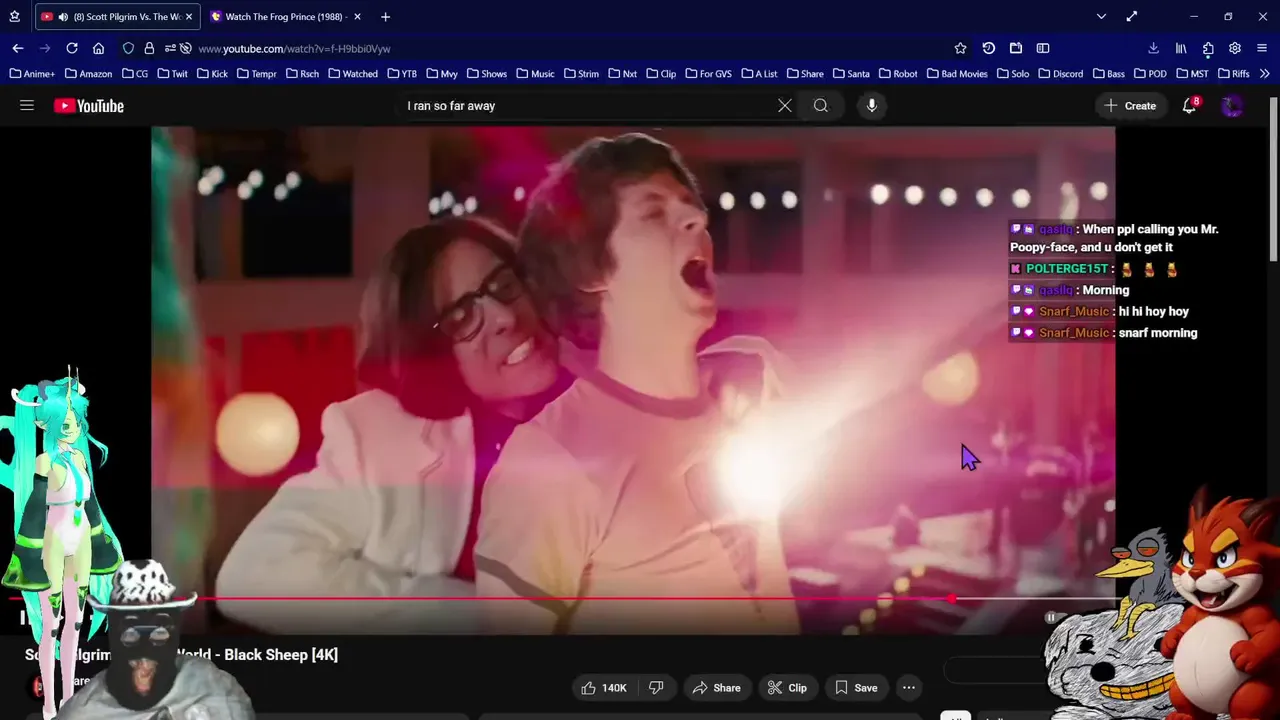Viewport: 1280px width, 720px height.
Task: Open the pinned tab icon at far left
Action: tap(14, 17)
